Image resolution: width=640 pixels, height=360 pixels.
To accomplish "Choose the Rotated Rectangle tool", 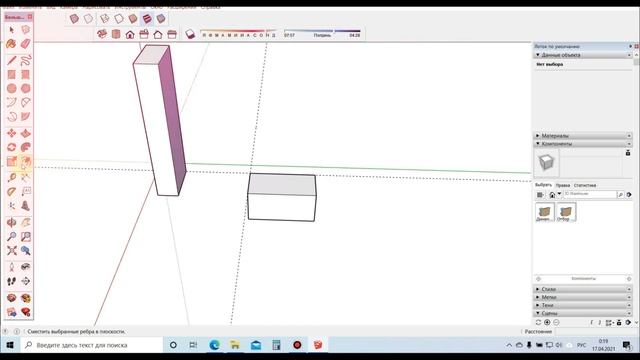I will click(26, 75).
